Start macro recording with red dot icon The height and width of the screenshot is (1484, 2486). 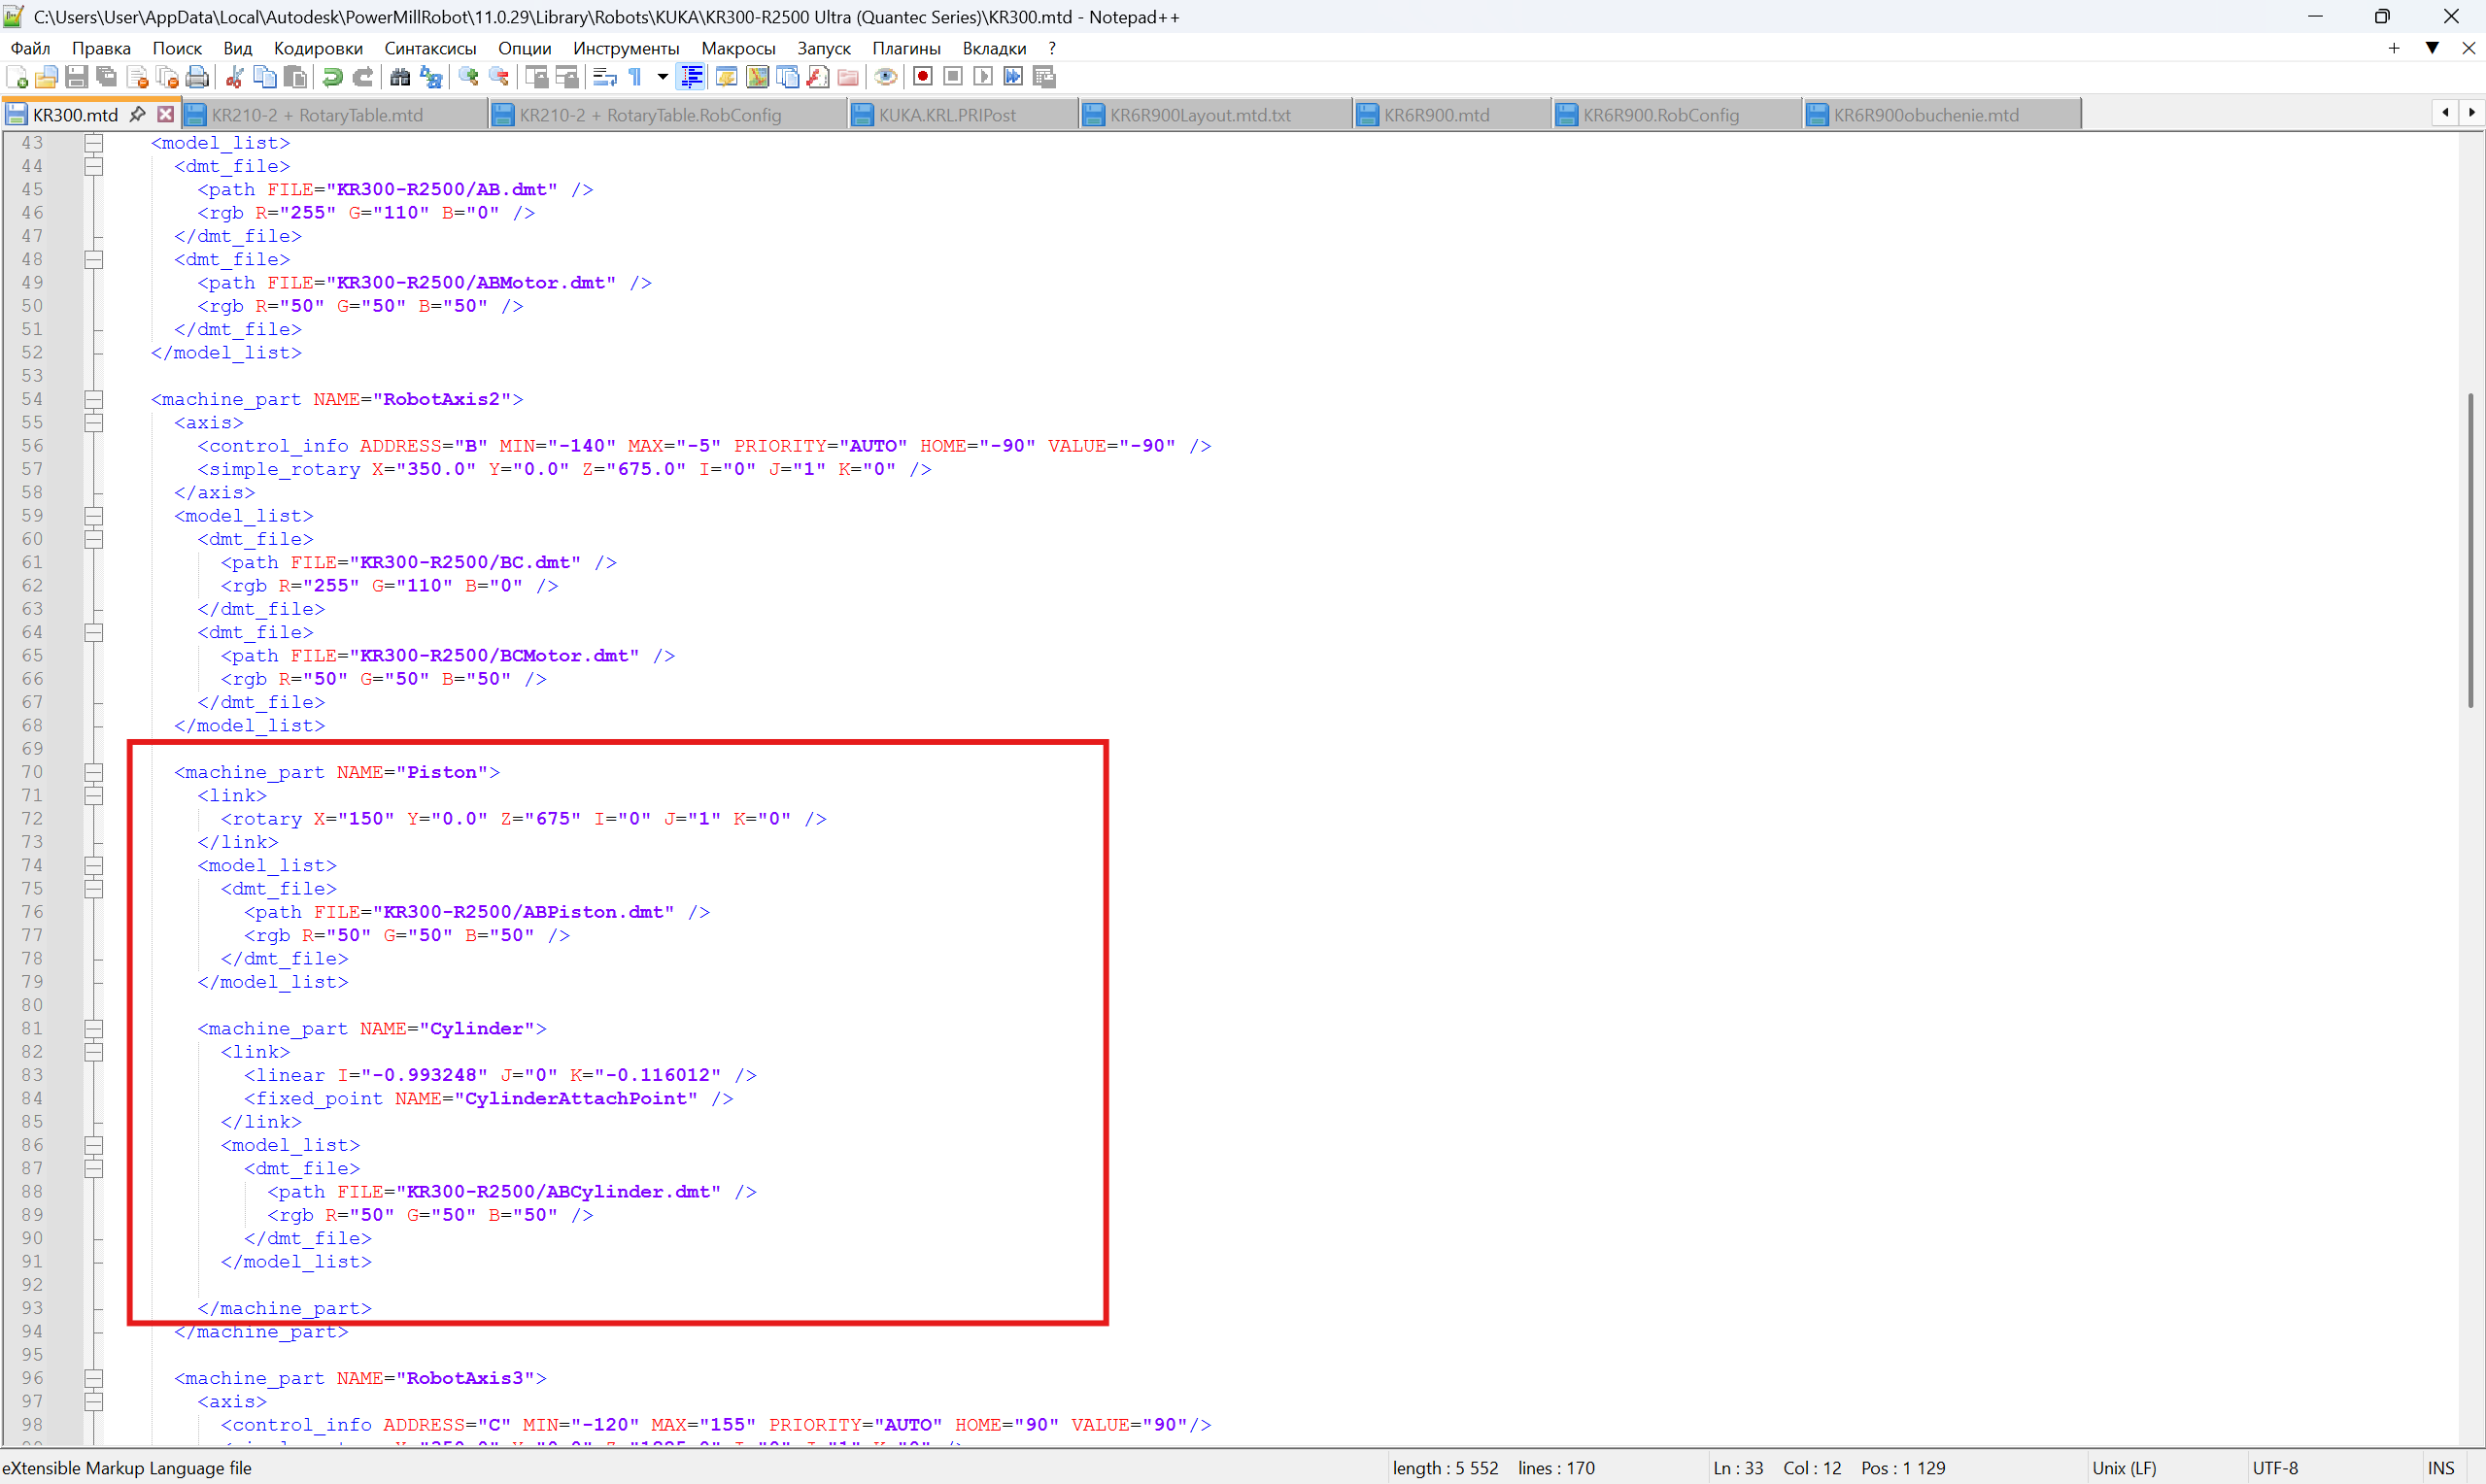(923, 77)
